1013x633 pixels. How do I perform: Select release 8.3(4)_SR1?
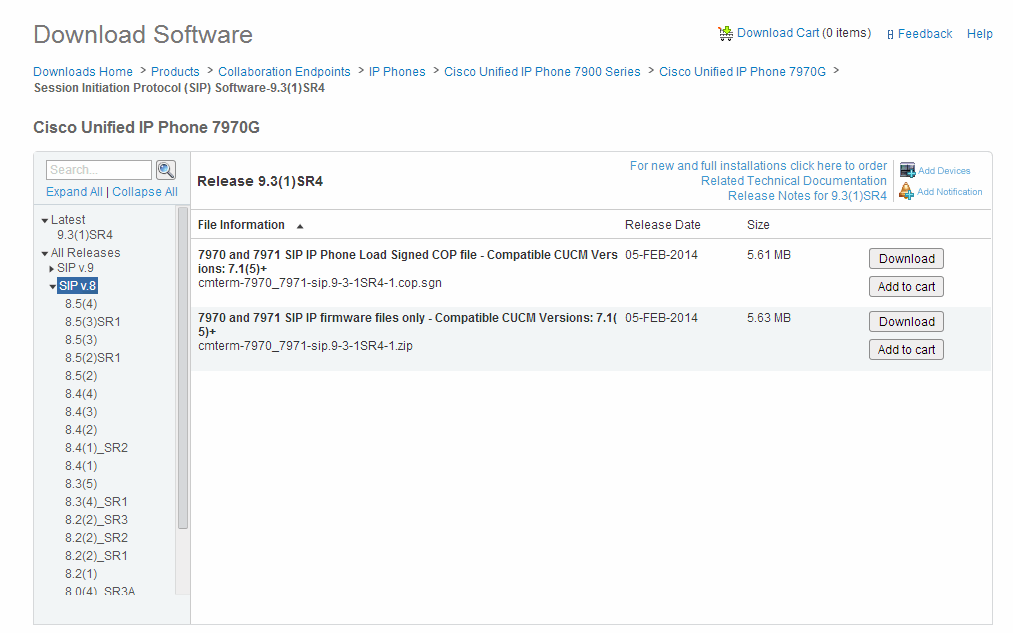pos(96,502)
